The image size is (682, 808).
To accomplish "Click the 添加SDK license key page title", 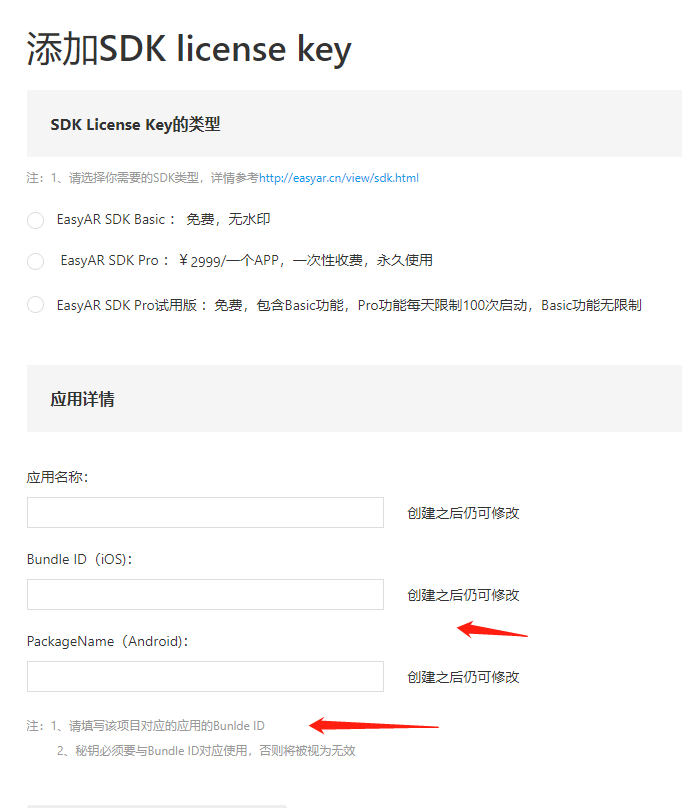I will coord(189,49).
